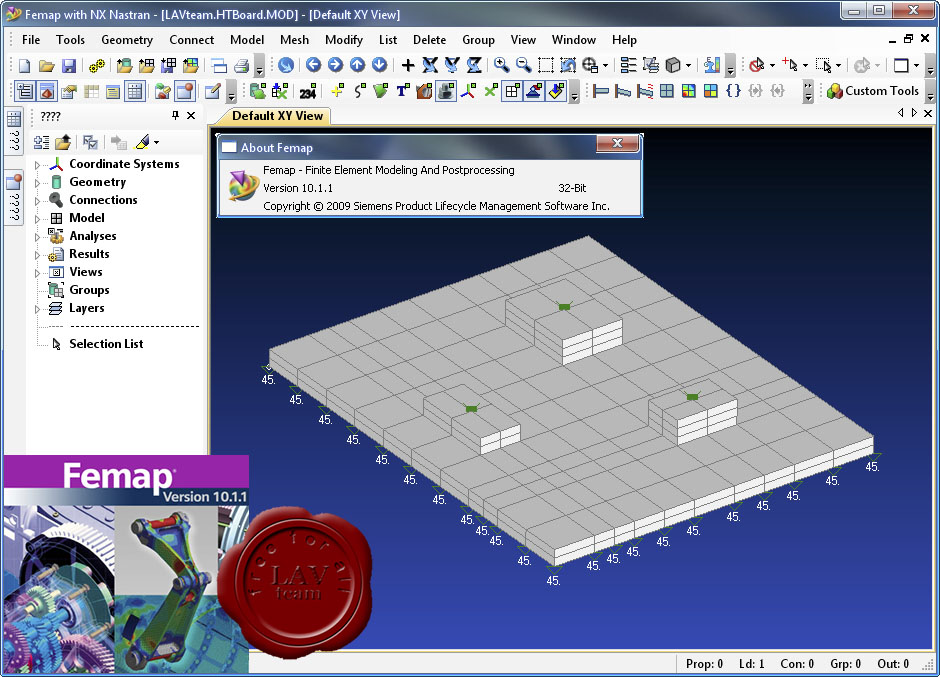Click the 234 numbering icon
Viewport: 940px width, 677px height.
click(308, 92)
